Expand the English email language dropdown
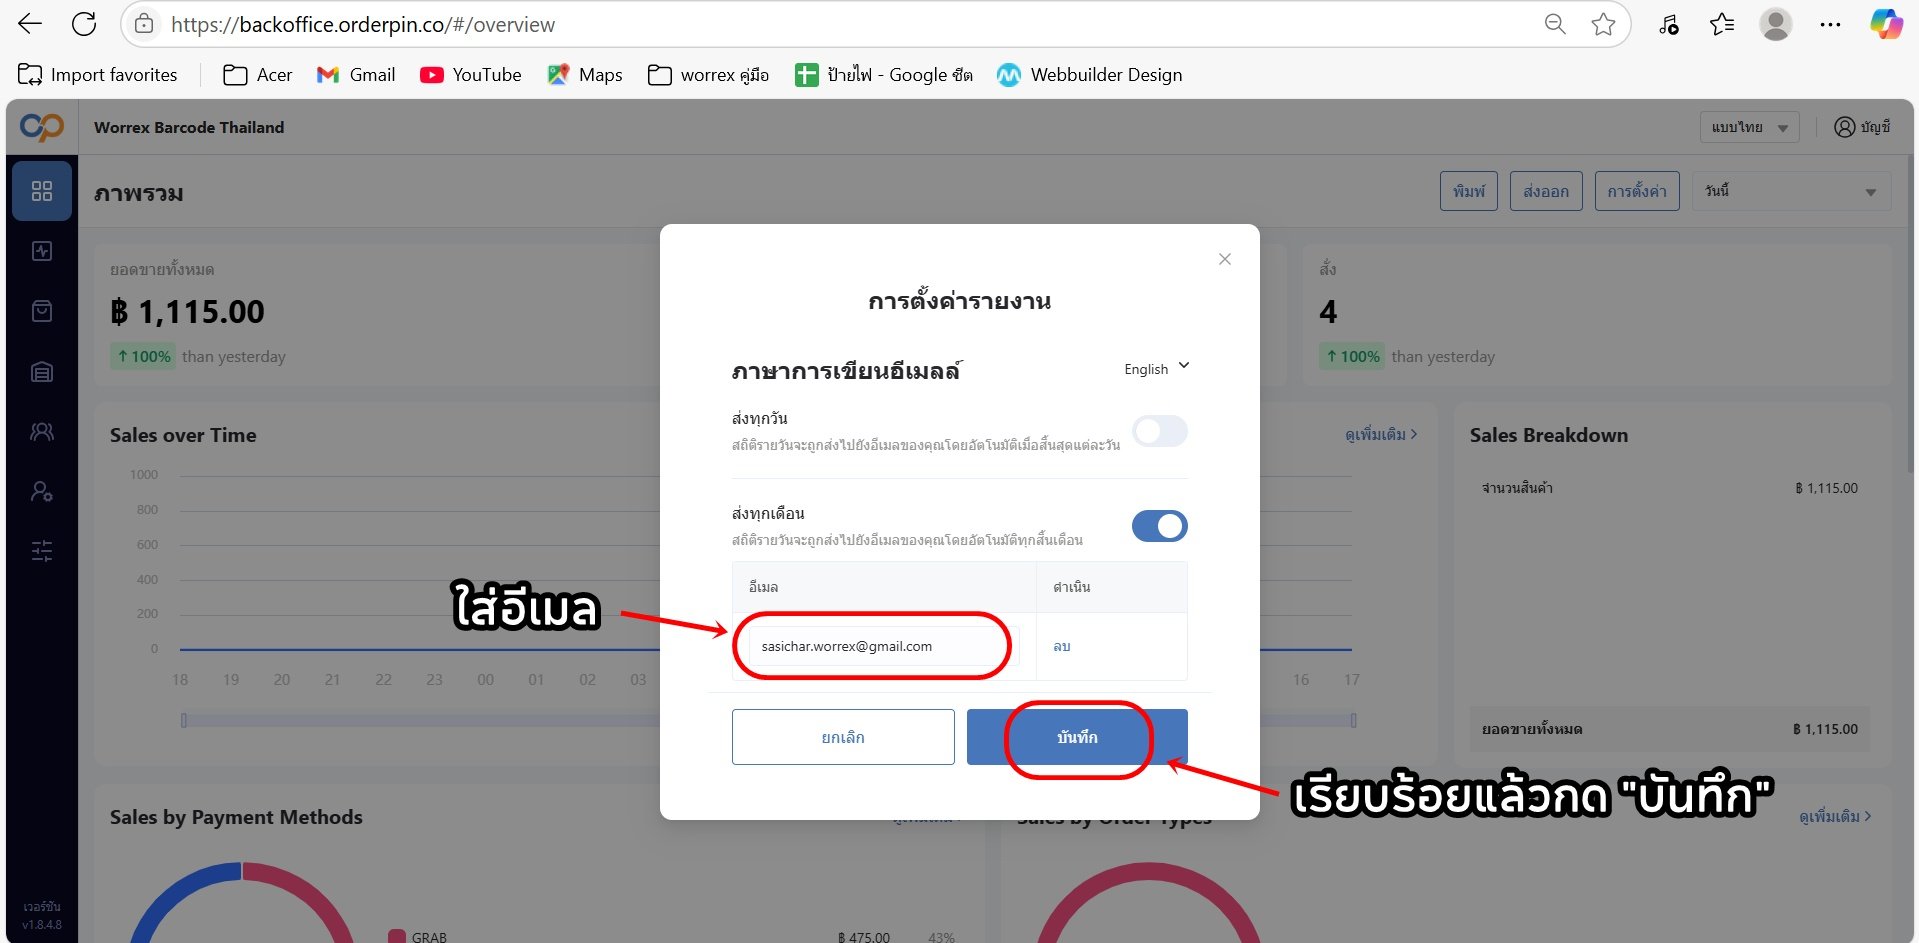The height and width of the screenshot is (943, 1919). point(1157,368)
